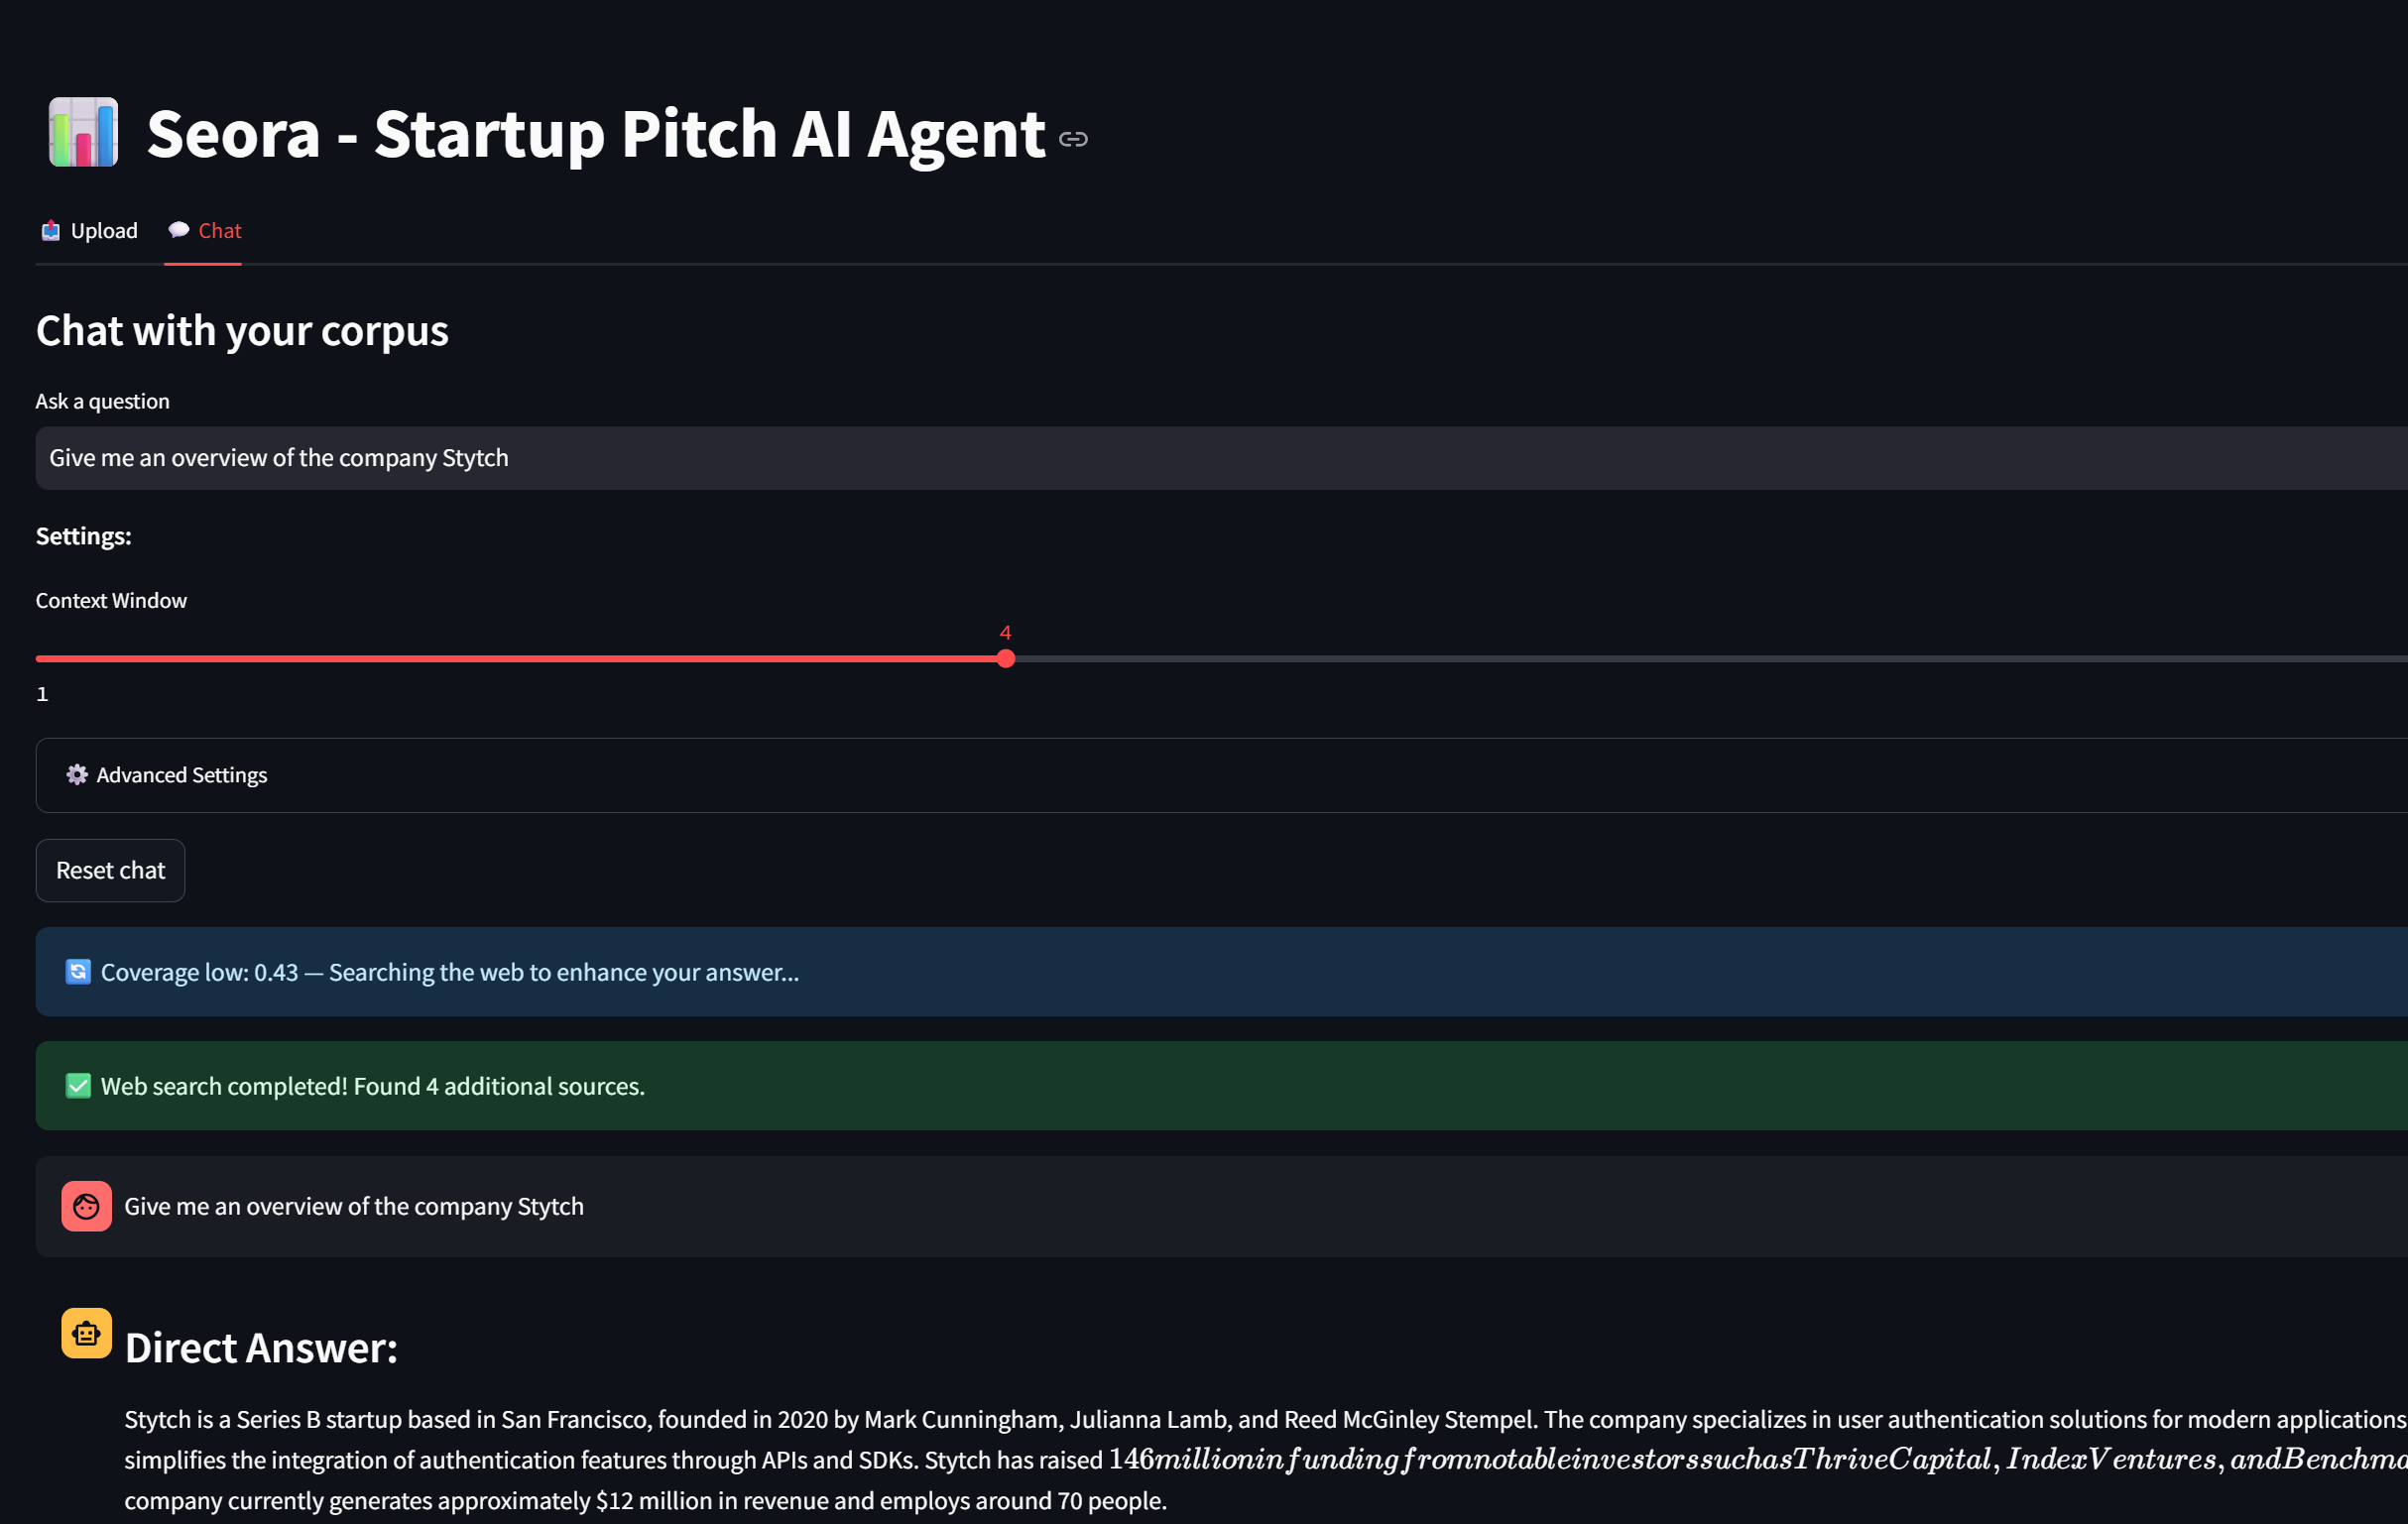This screenshot has height=1524, width=2408.
Task: Click the unfilled Context Window slider track
Action: pos(1711,659)
